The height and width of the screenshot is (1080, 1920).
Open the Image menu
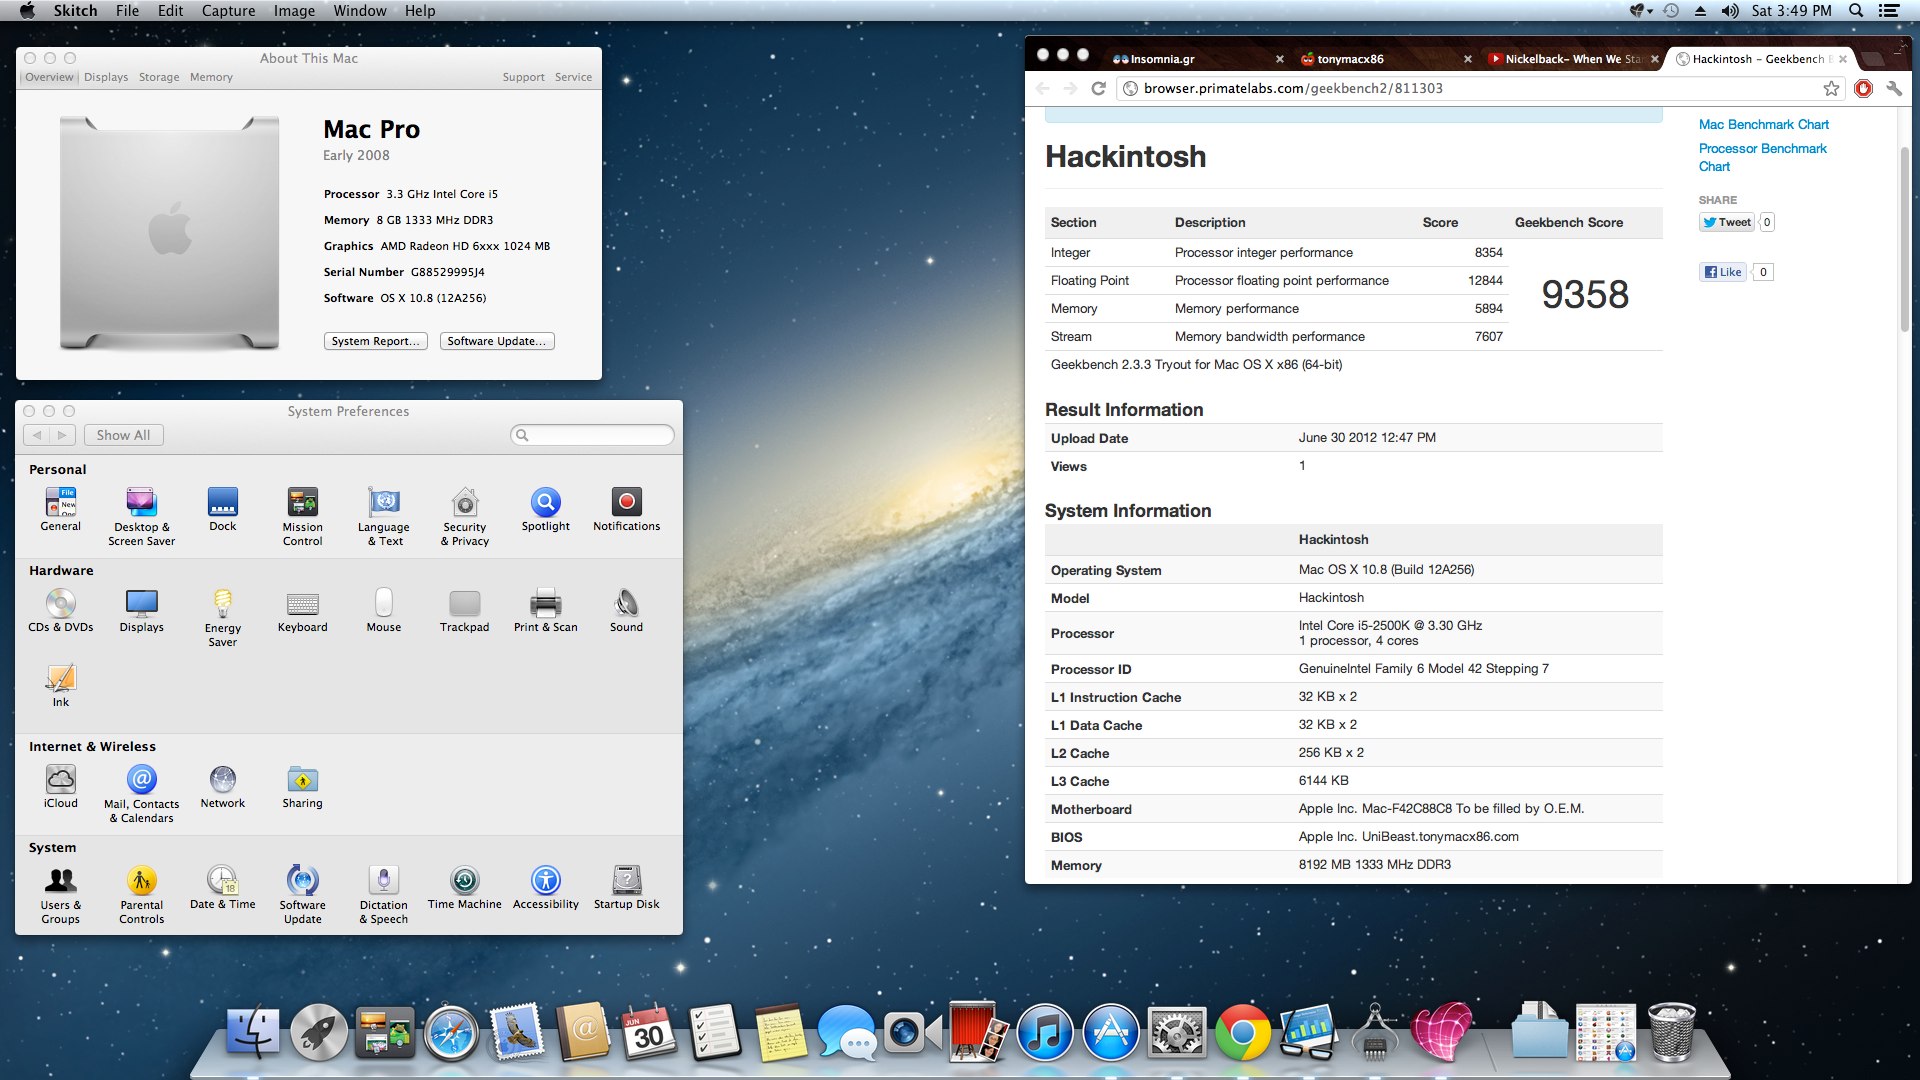coord(294,10)
